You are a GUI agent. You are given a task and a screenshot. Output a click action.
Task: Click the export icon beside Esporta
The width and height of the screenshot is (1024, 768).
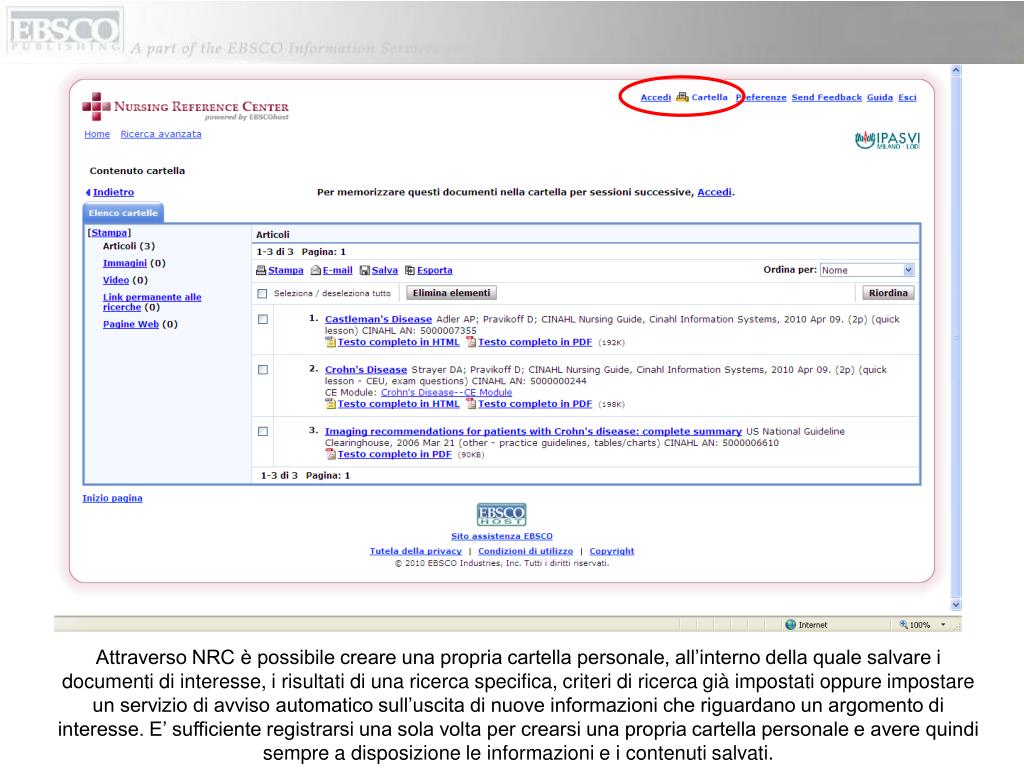pos(410,270)
